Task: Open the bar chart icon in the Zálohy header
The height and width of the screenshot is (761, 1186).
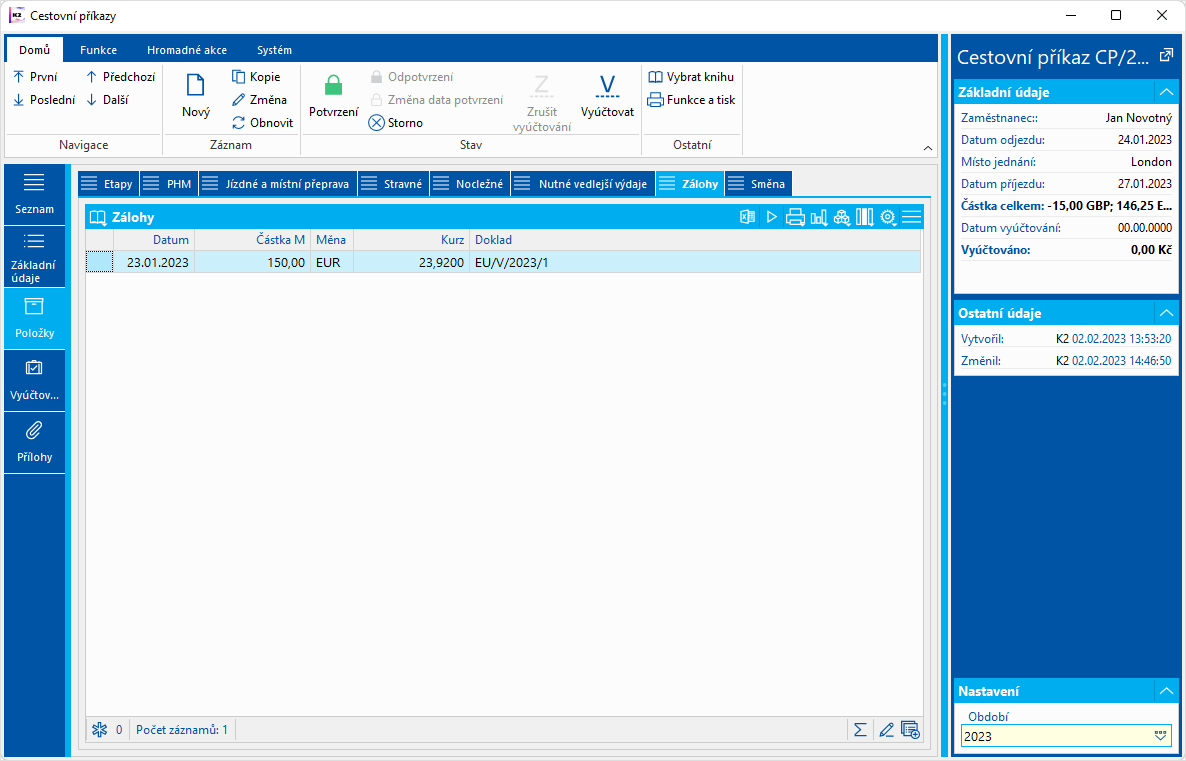Action: point(818,217)
